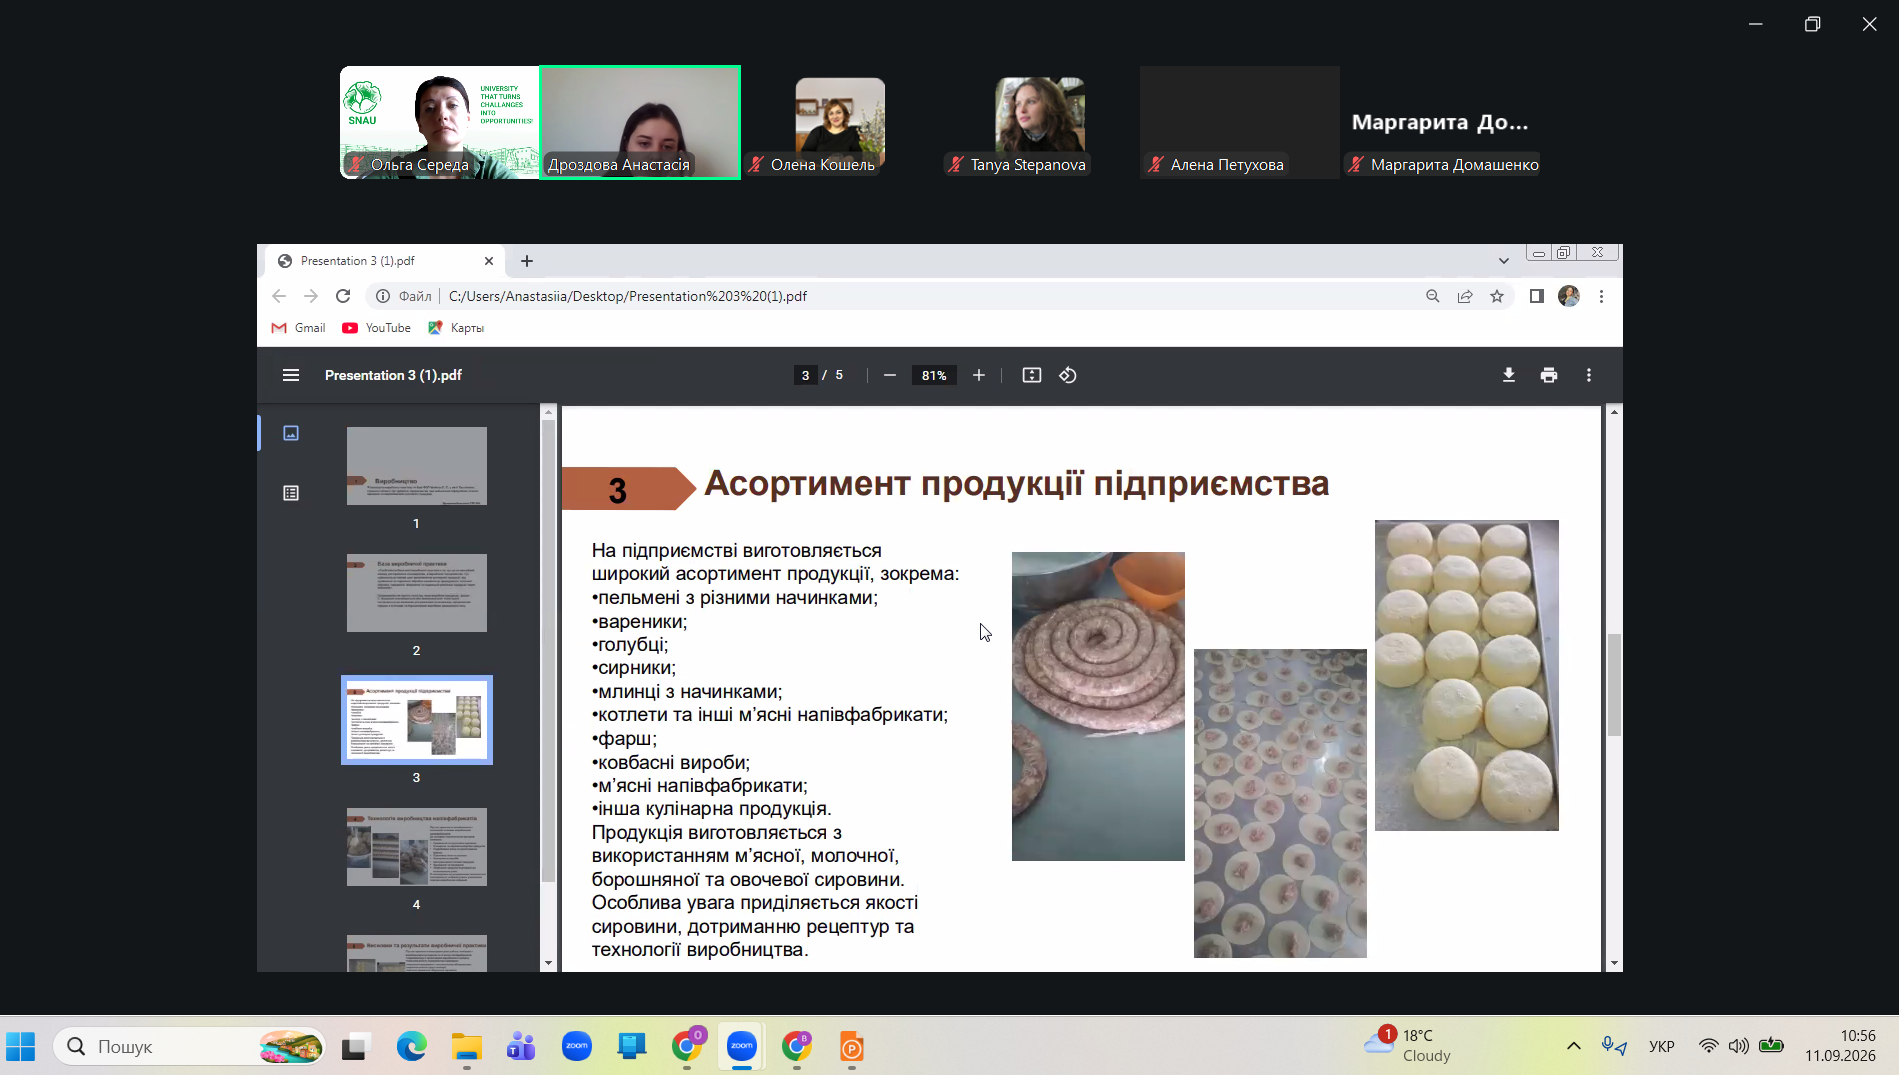
Task: Click the rotate counterclockwise icon
Action: [1068, 375]
